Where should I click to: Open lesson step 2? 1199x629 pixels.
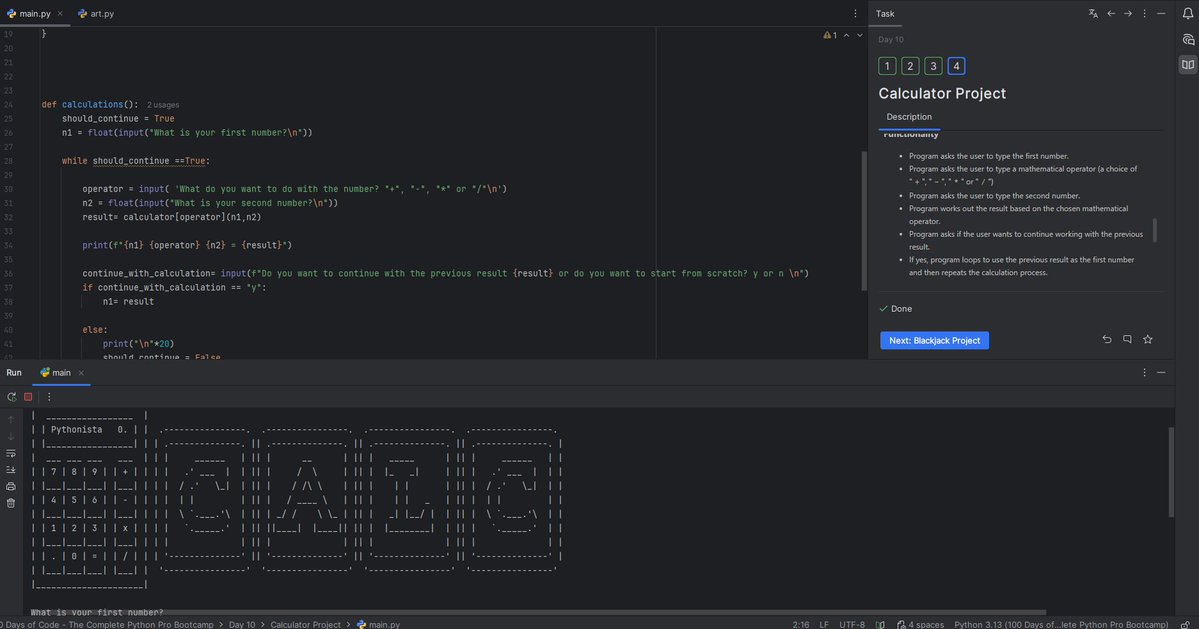tap(910, 66)
